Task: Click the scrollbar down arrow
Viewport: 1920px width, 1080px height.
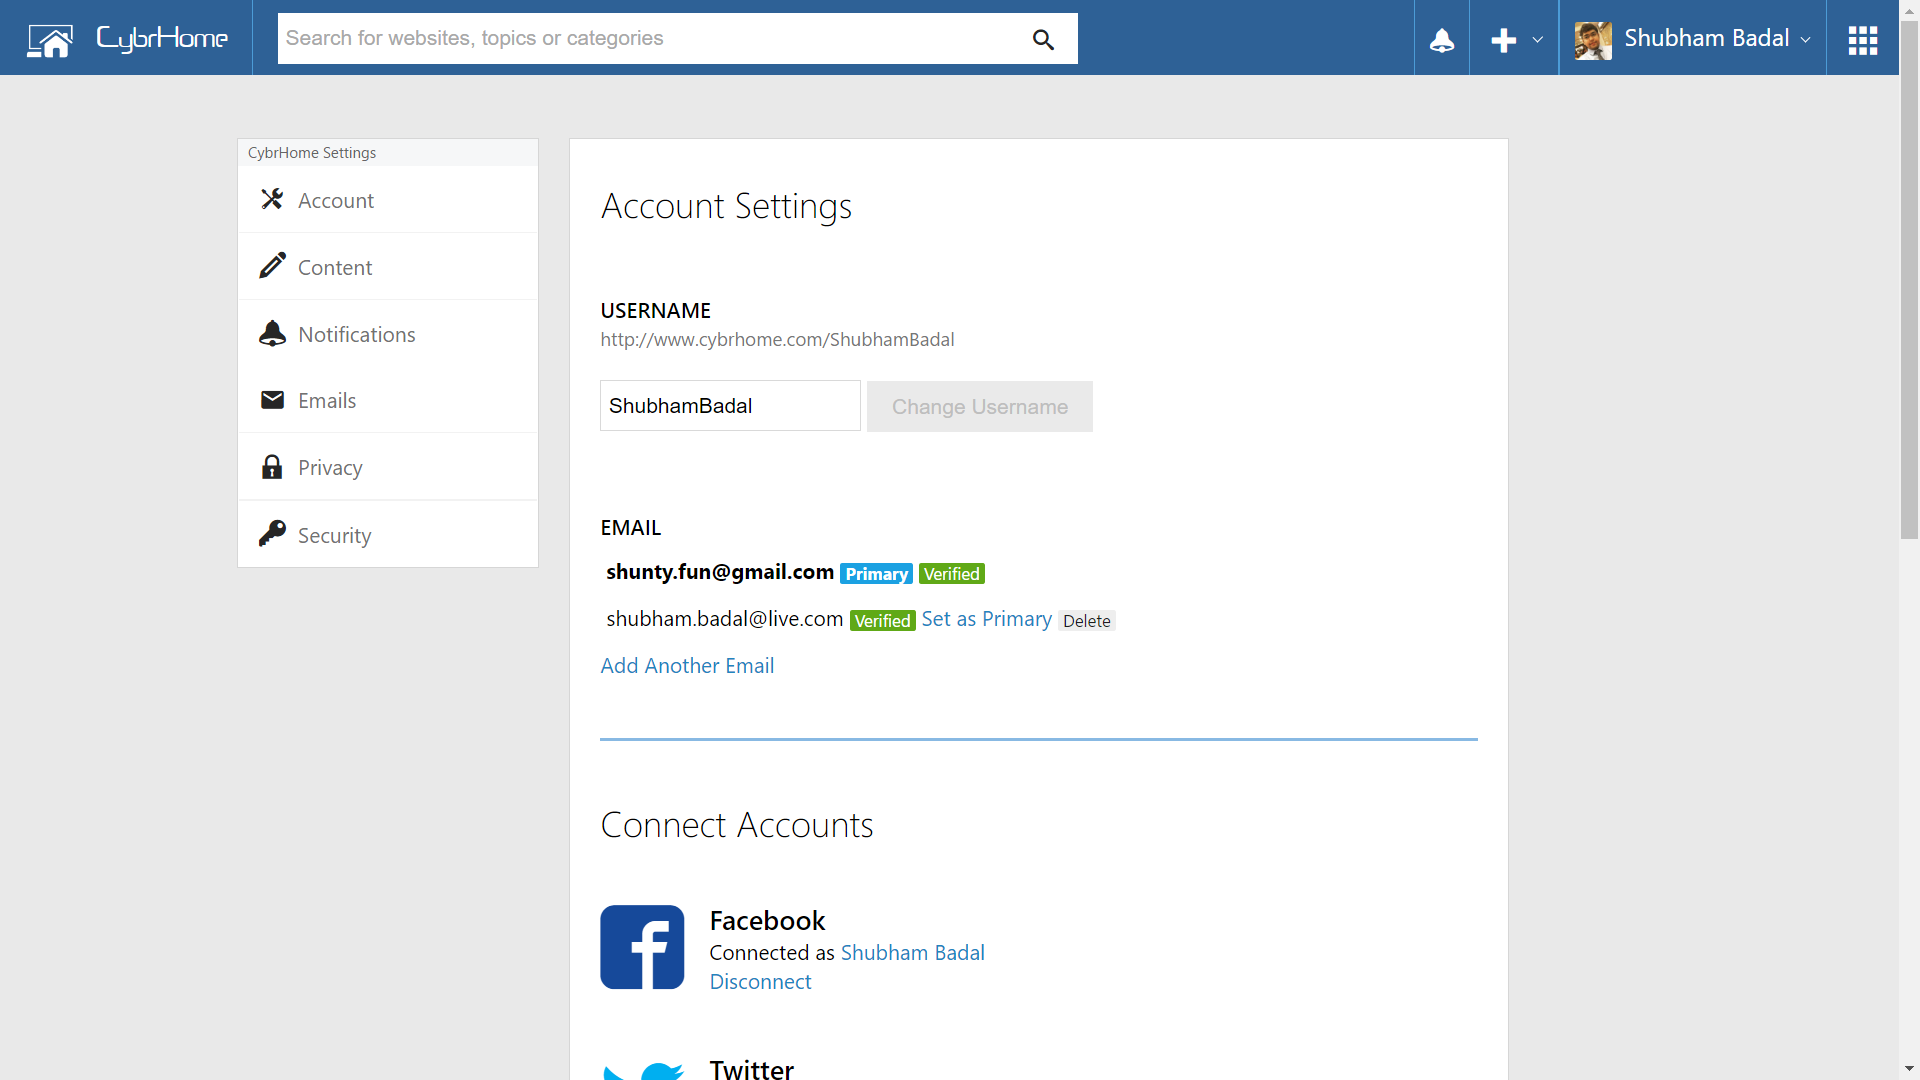Action: click(x=1909, y=1069)
